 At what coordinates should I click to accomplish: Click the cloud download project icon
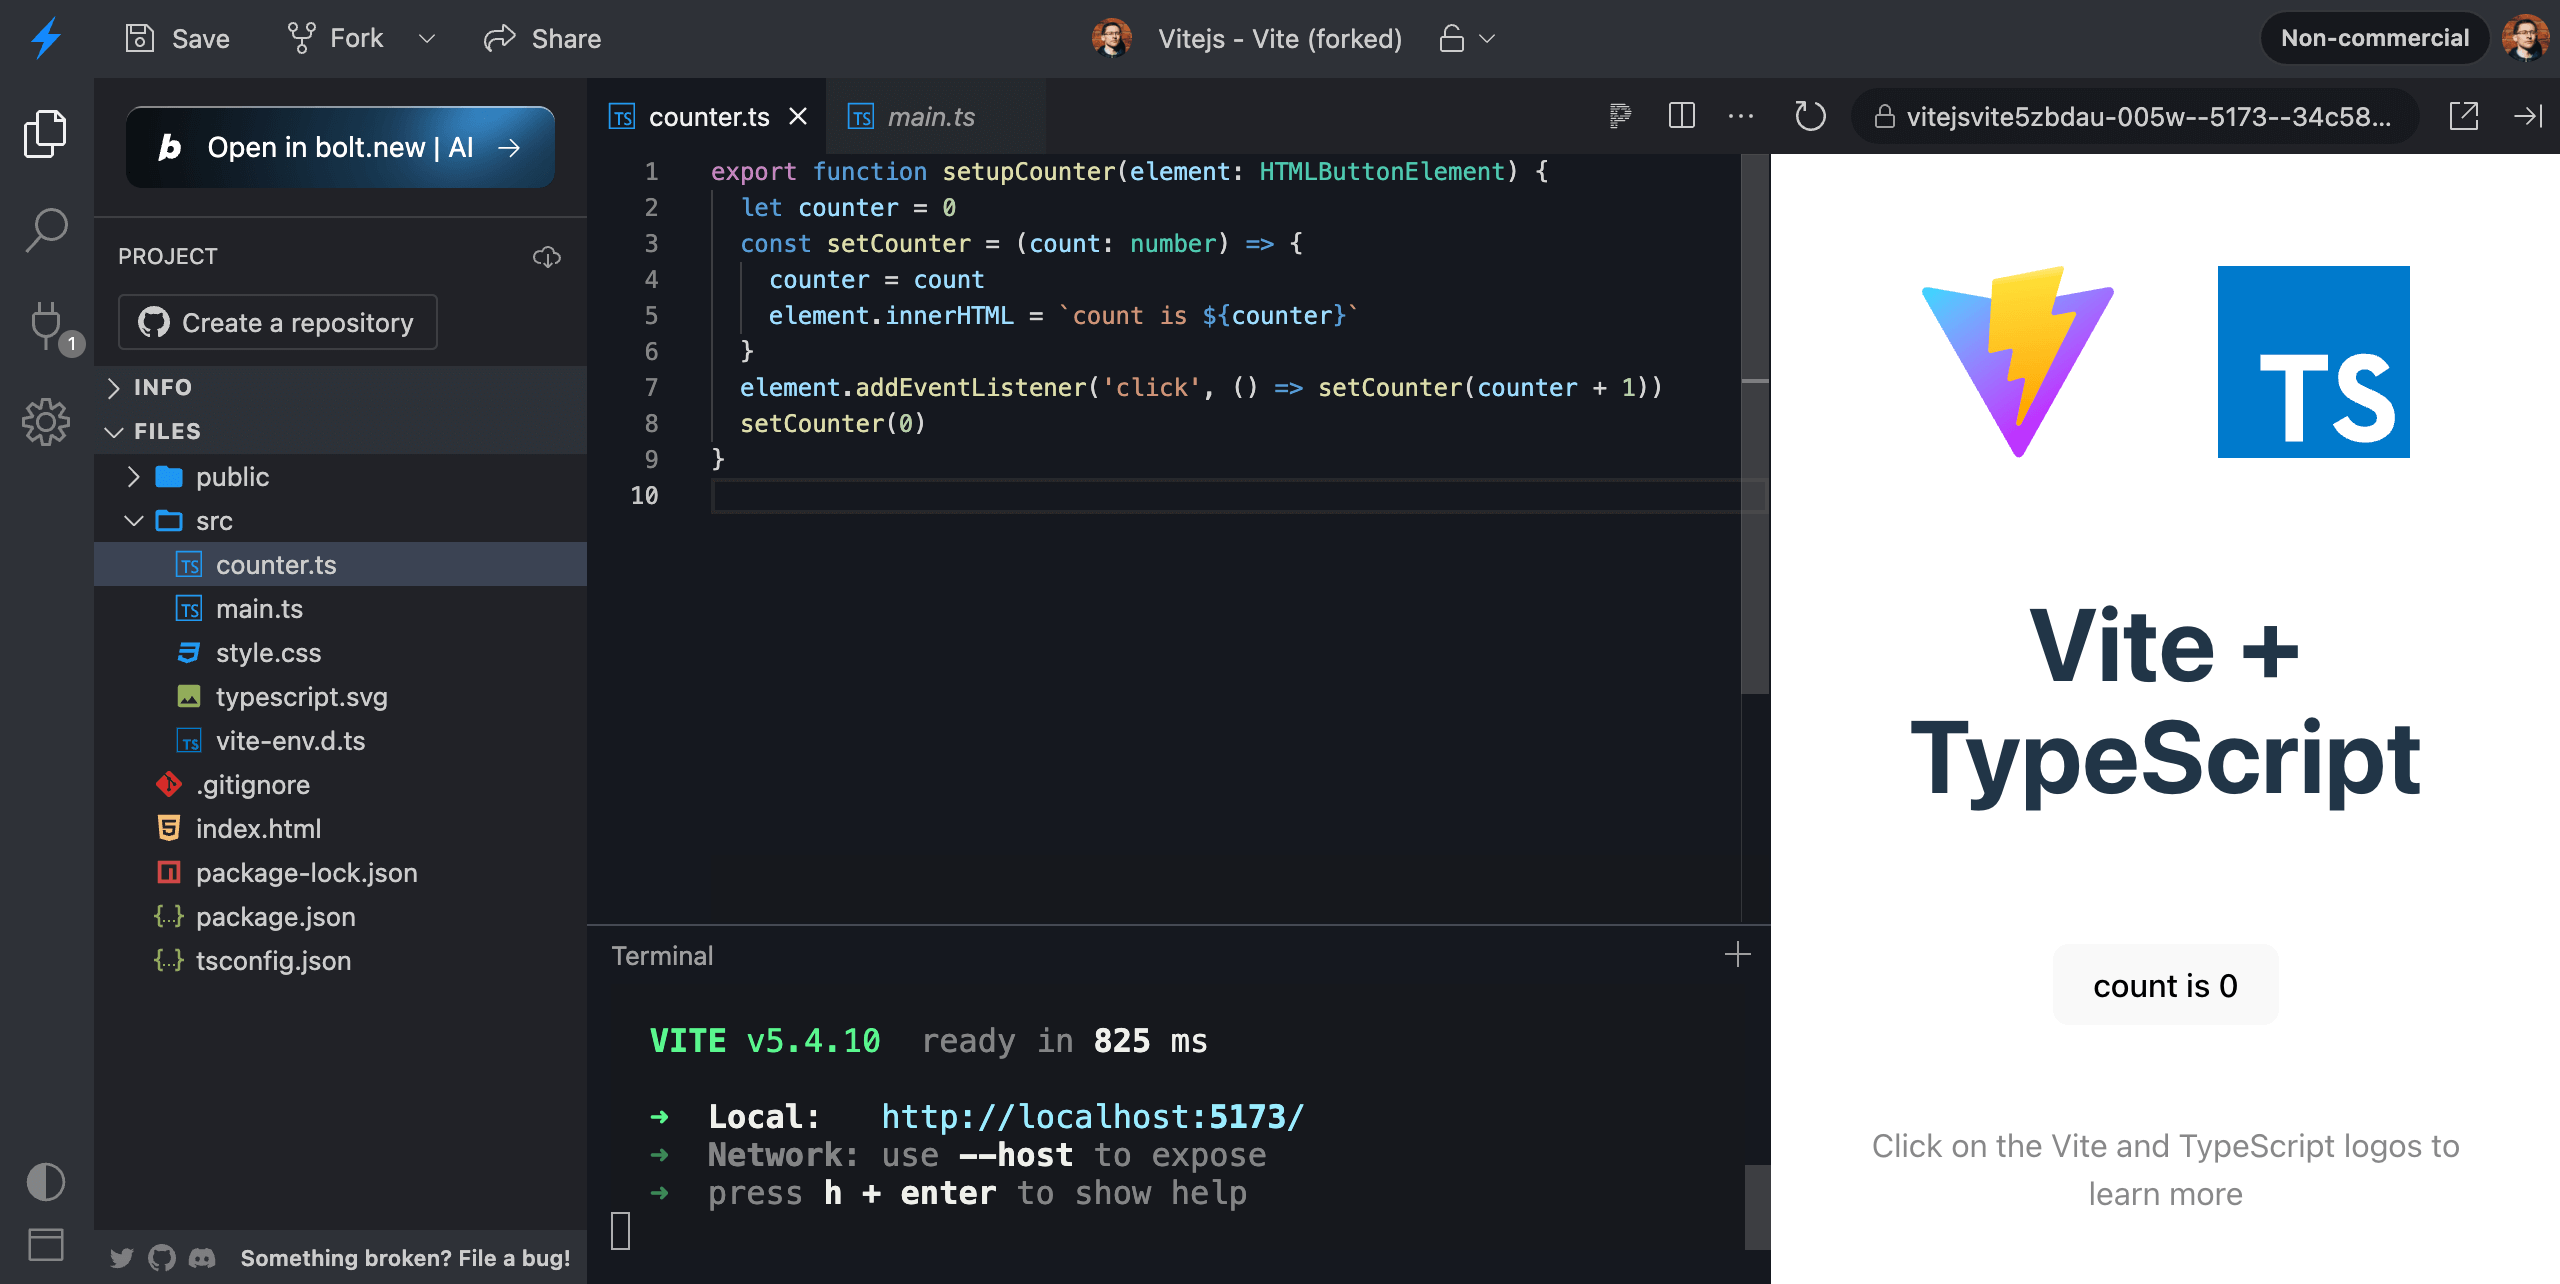(x=547, y=257)
